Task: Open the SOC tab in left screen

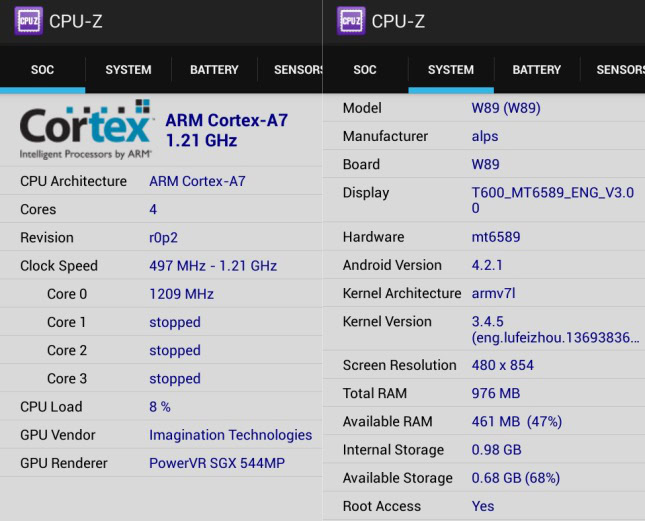Action: click(x=42, y=70)
